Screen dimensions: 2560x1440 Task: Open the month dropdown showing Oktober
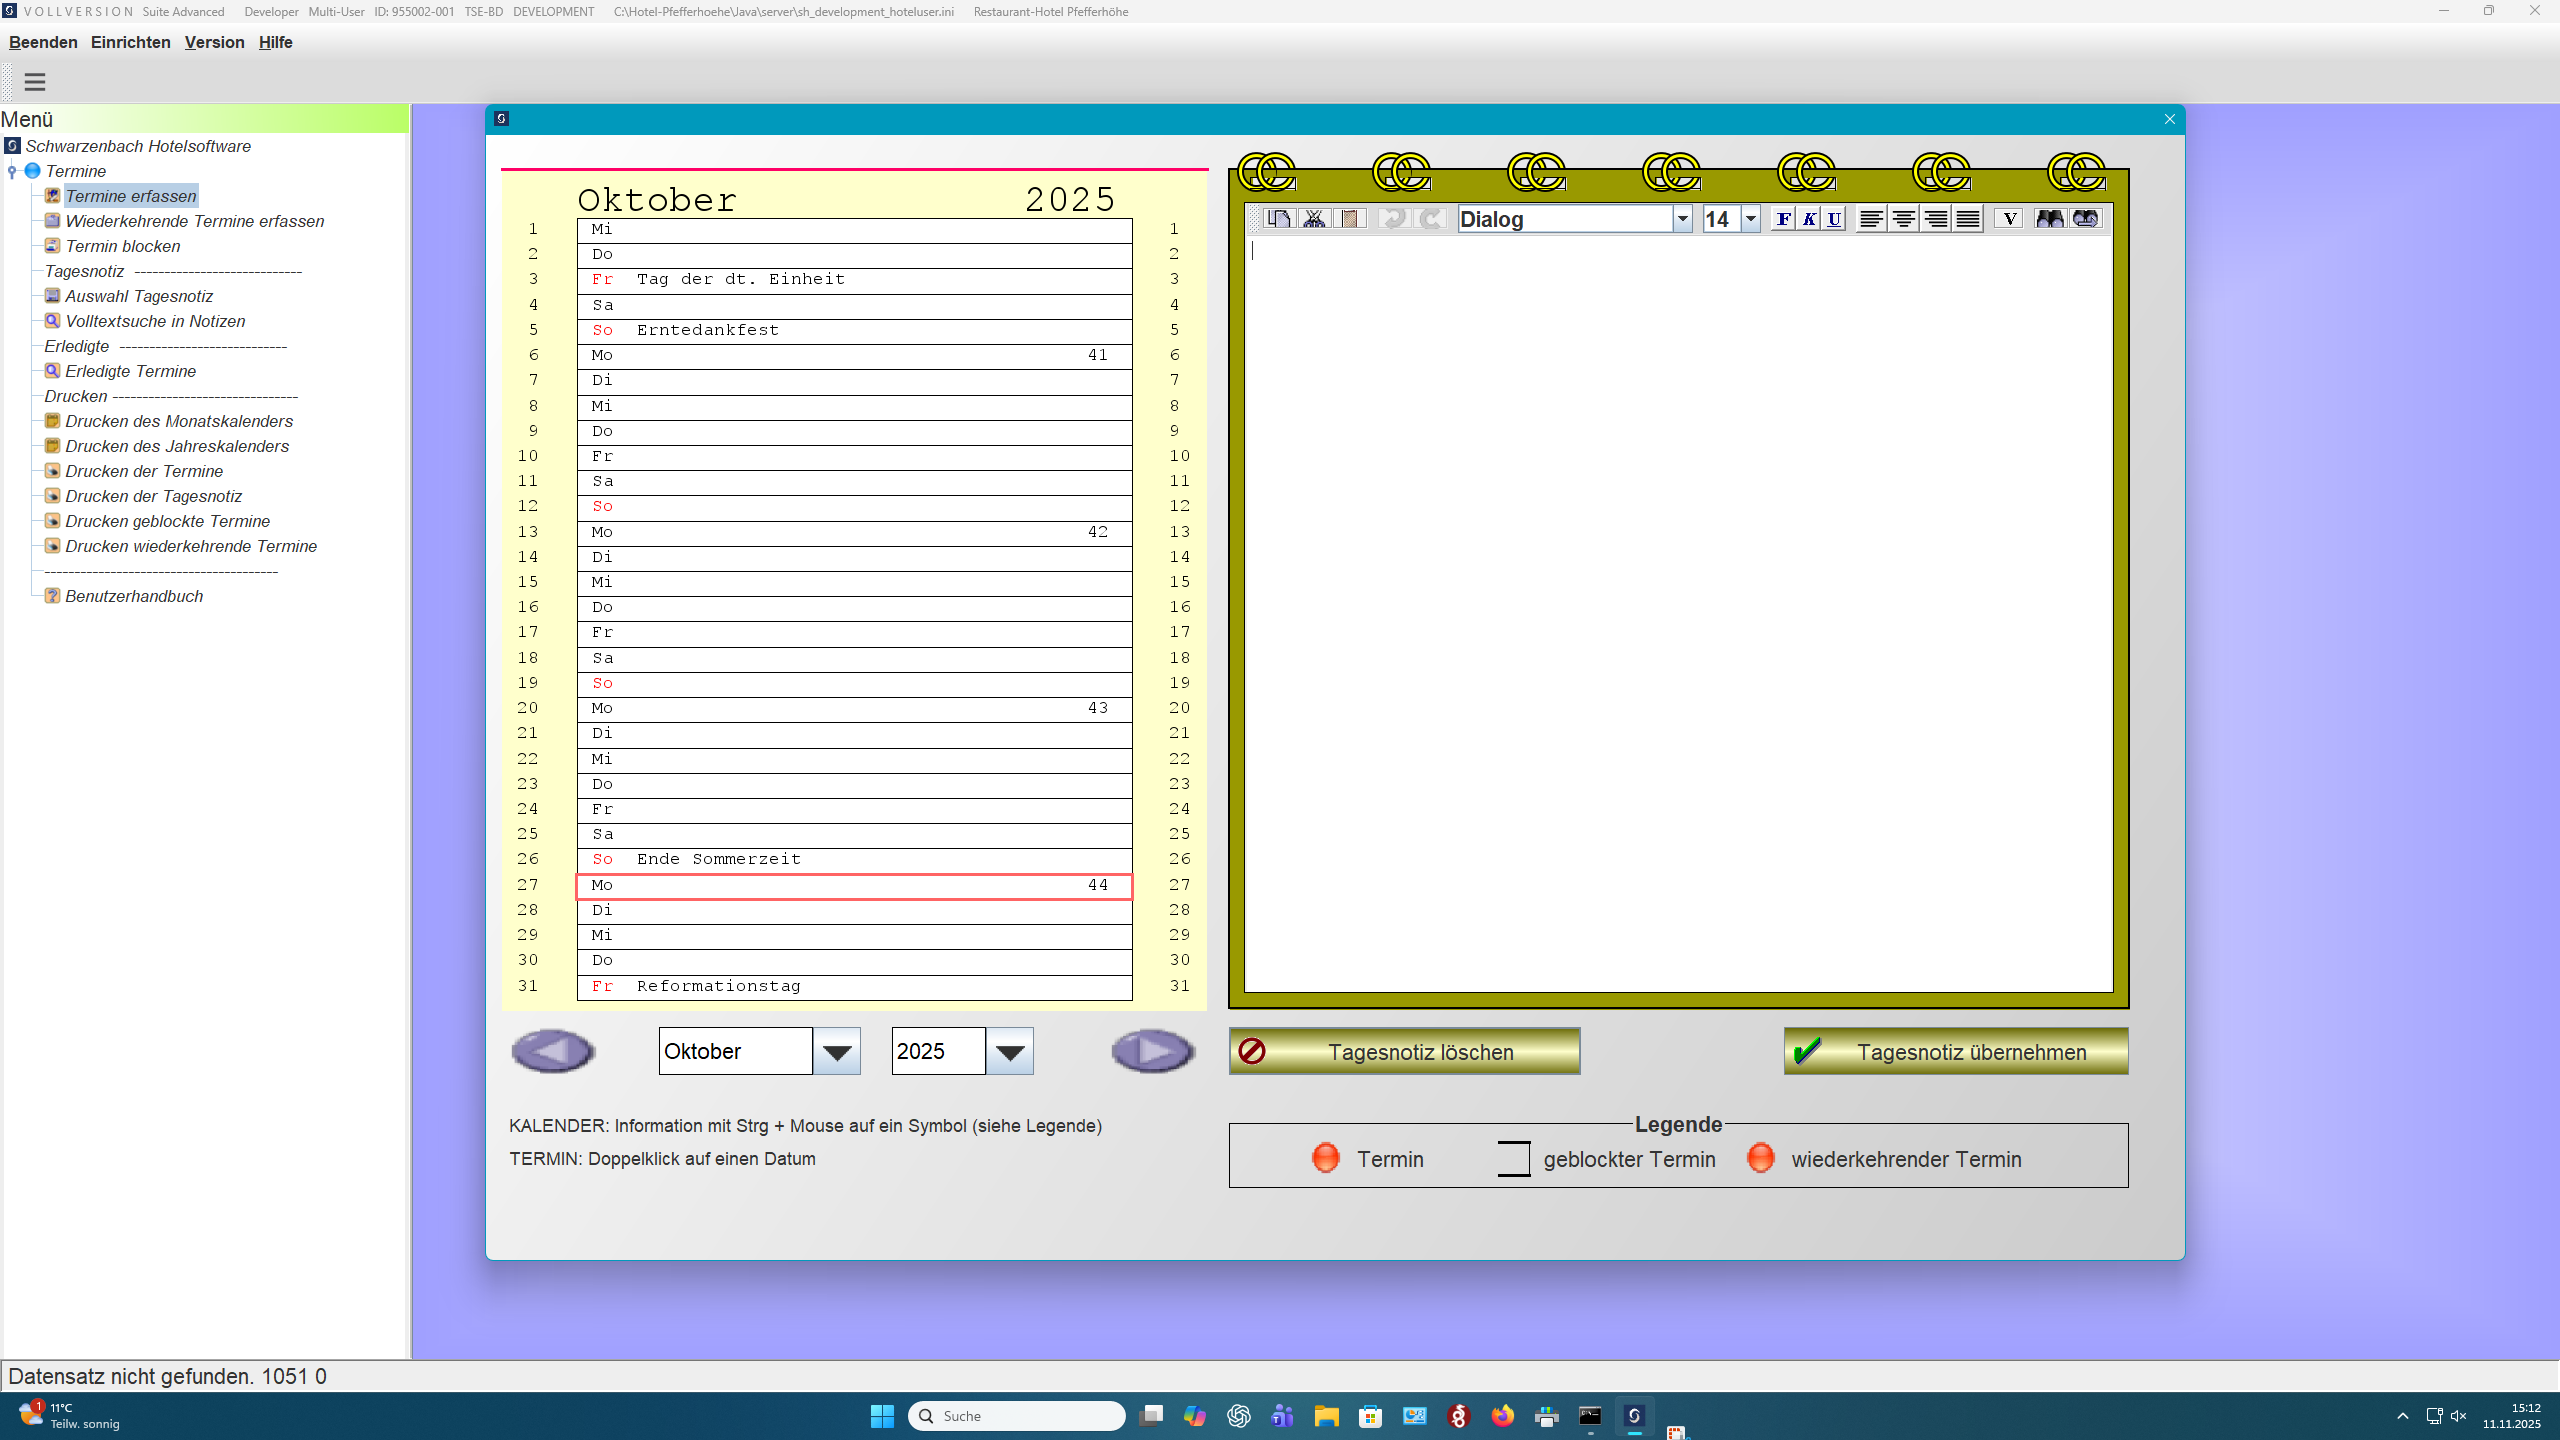coord(838,1051)
